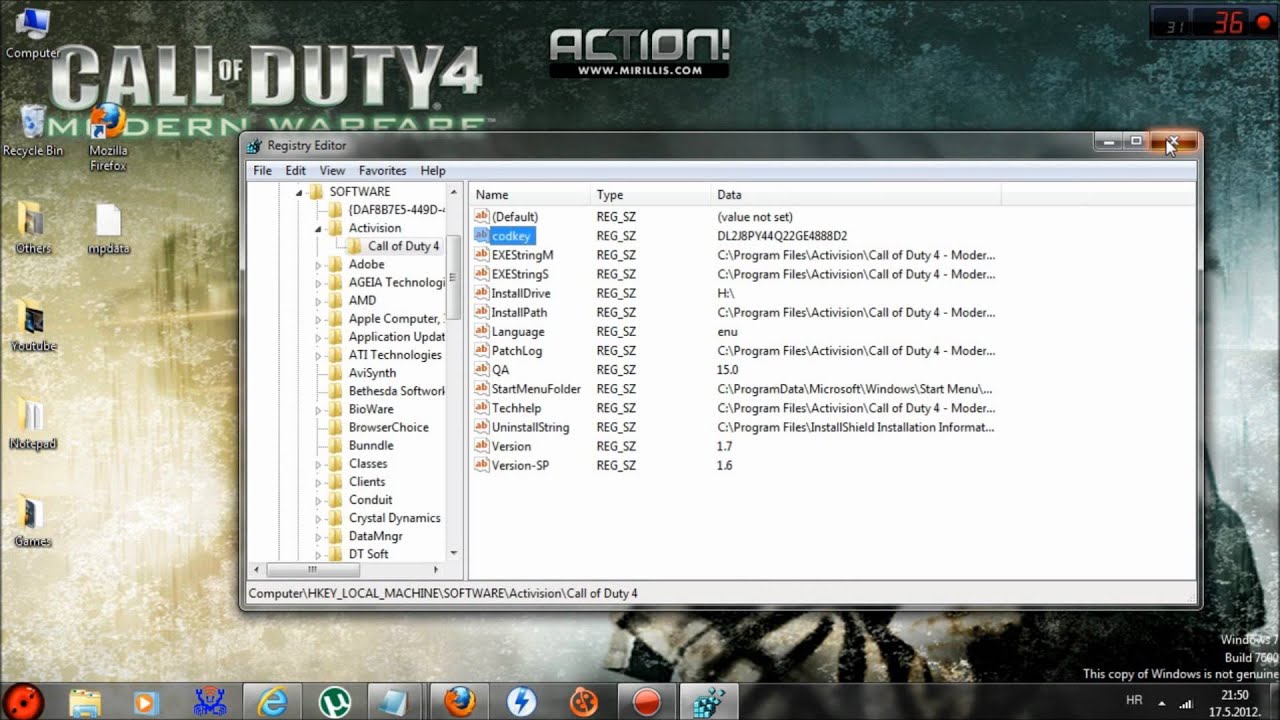Sort values by Data column header
The image size is (1280, 720).
(x=855, y=195)
